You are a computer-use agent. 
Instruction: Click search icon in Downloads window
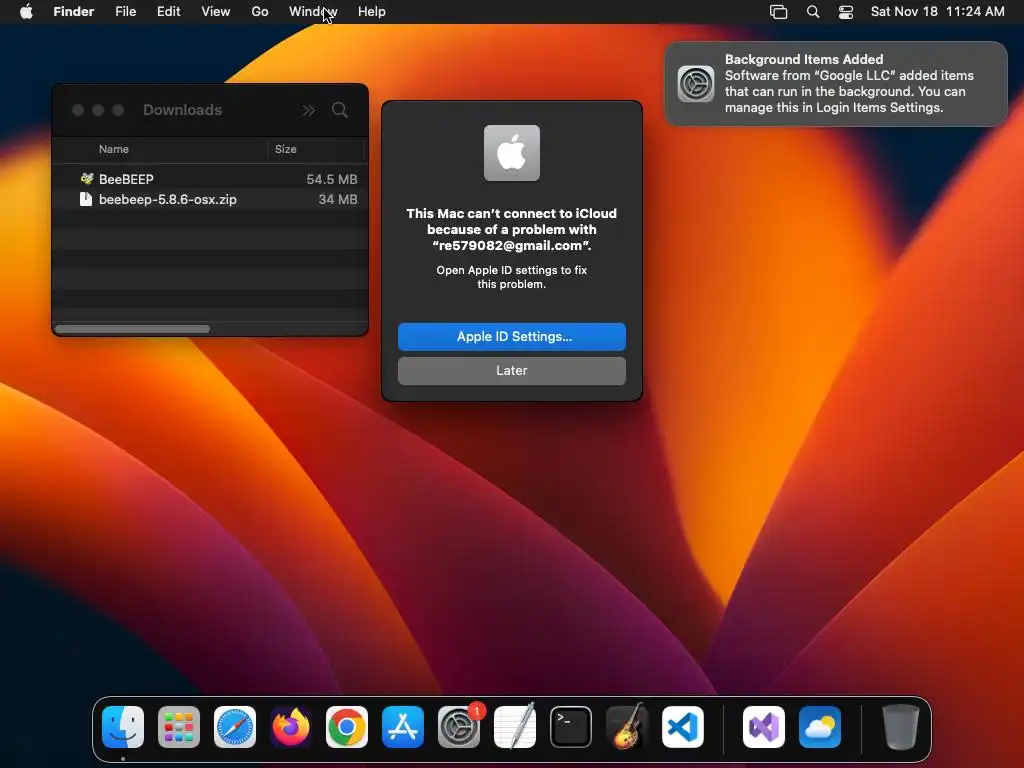(x=340, y=110)
